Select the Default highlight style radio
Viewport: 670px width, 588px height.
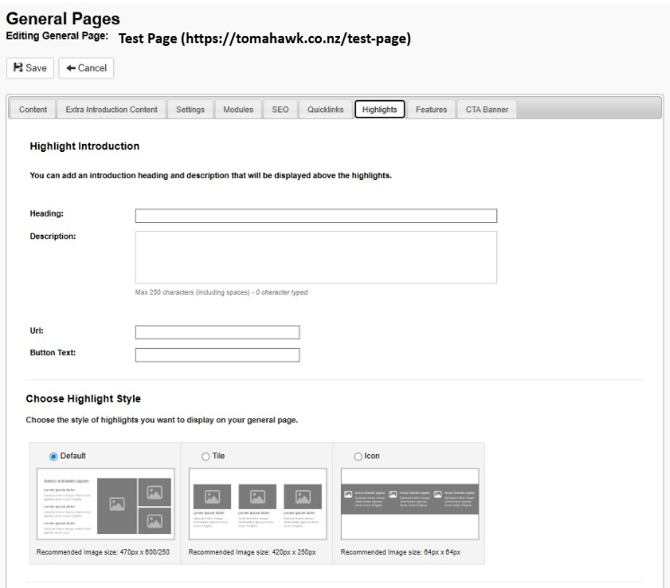click(54, 456)
